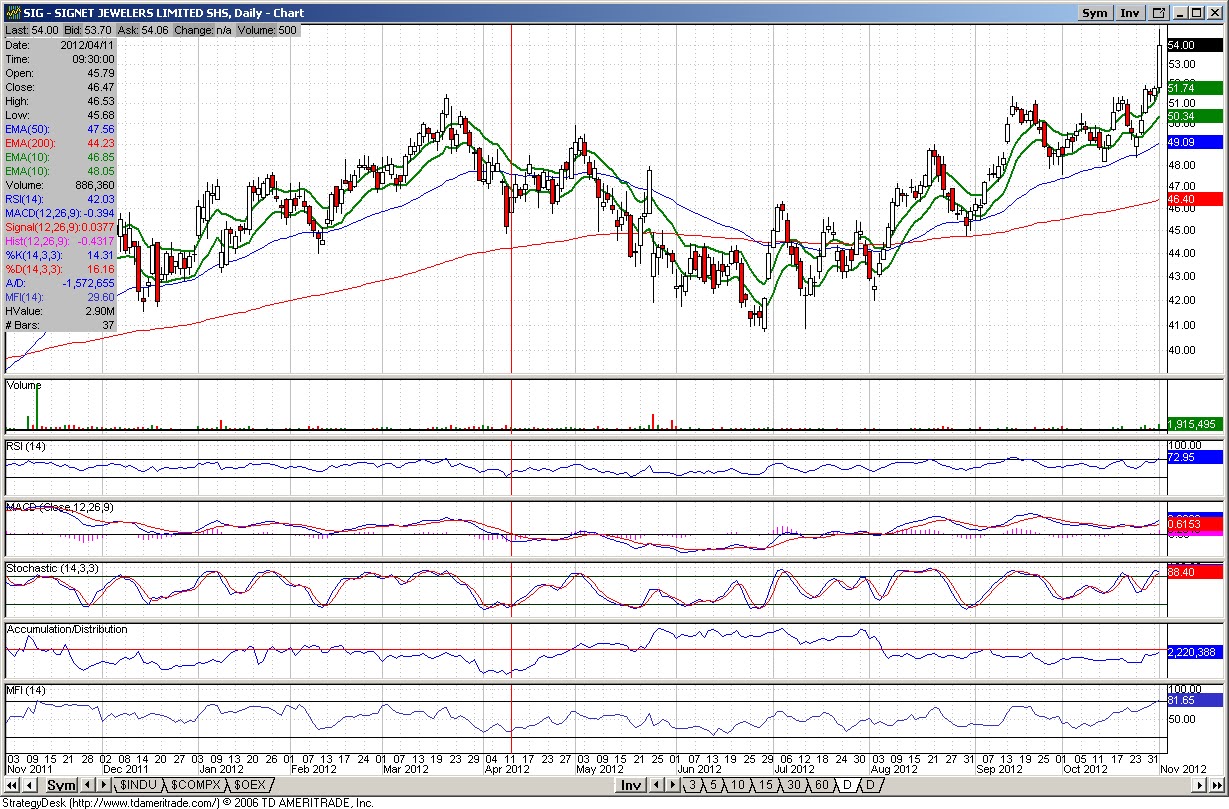1229x809 pixels.
Task: Click the 72.95 RSI value tag
Action: (x=1195, y=457)
